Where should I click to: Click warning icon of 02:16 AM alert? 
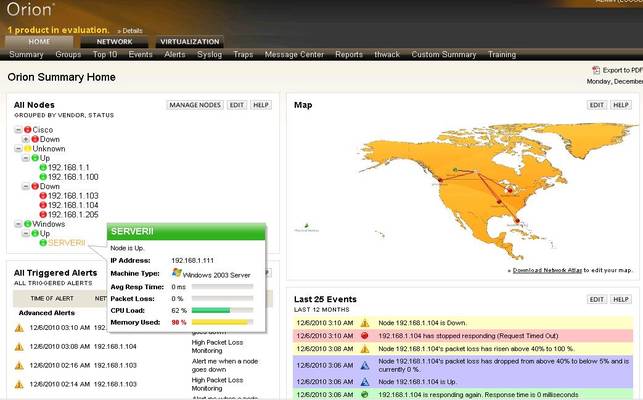click(x=19, y=366)
